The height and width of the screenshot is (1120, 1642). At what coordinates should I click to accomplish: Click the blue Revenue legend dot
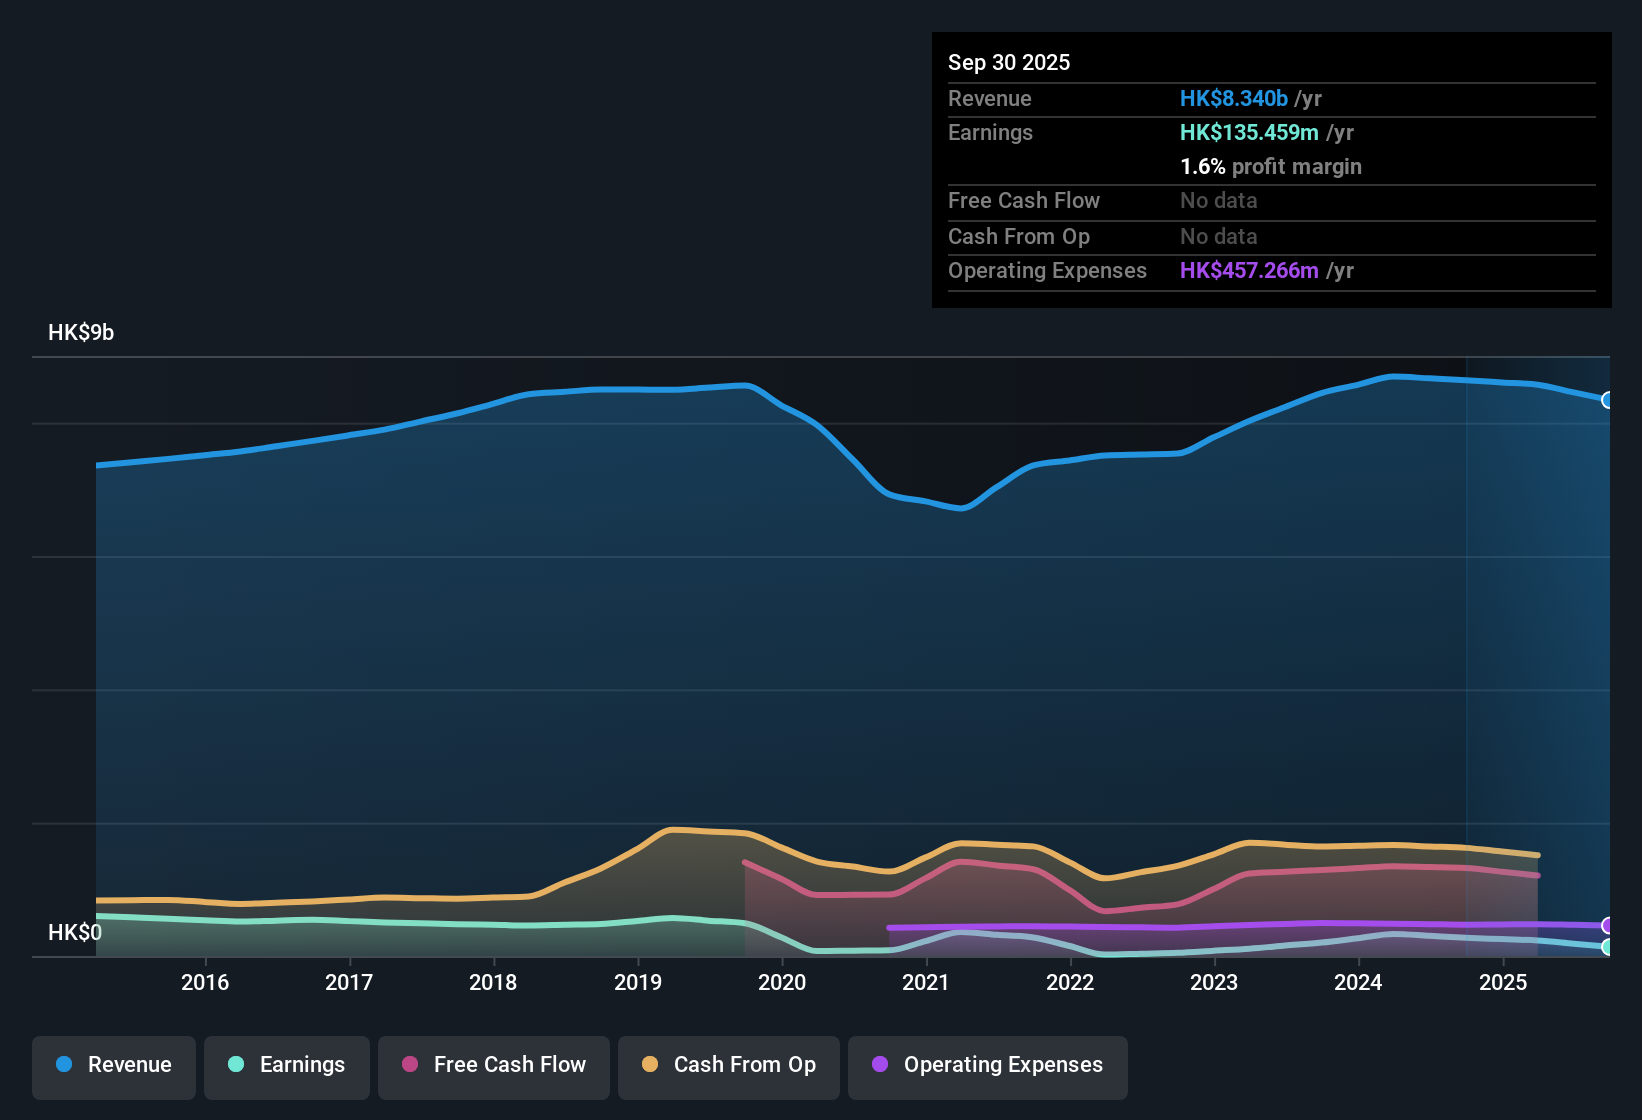tap(64, 1065)
